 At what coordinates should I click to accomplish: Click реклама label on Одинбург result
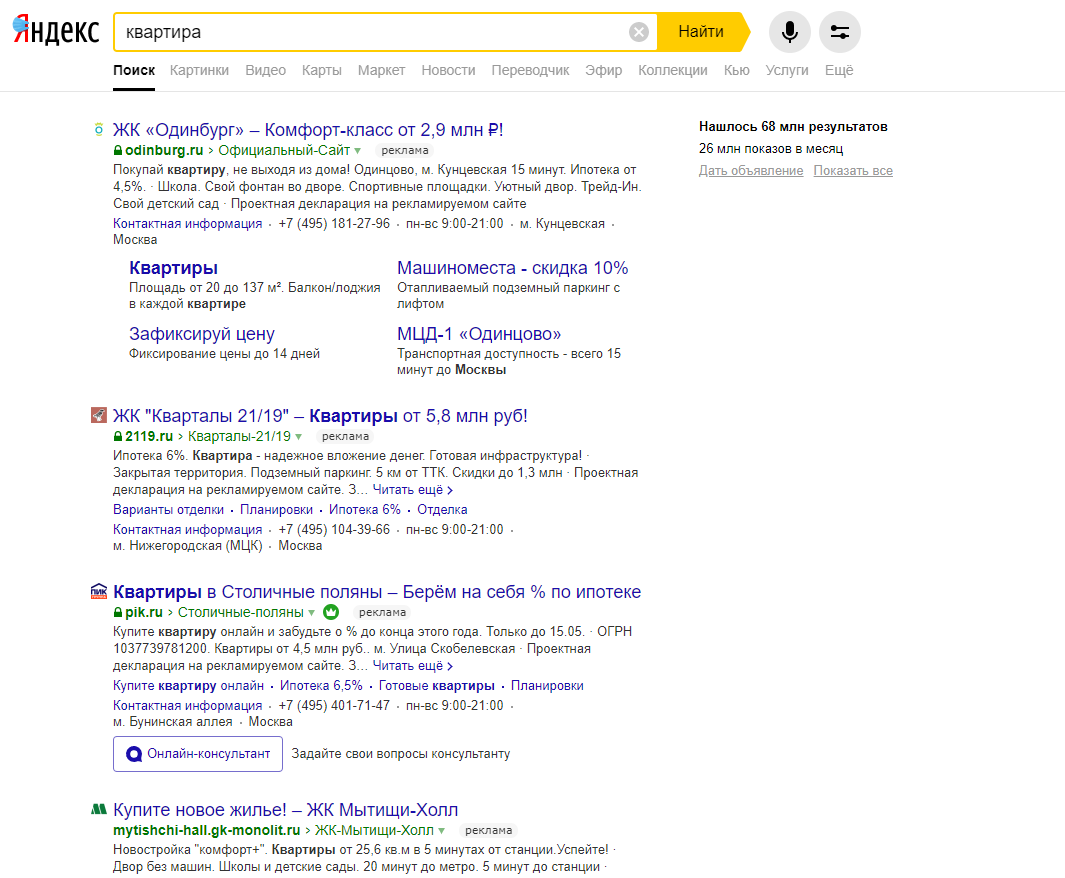tap(405, 150)
